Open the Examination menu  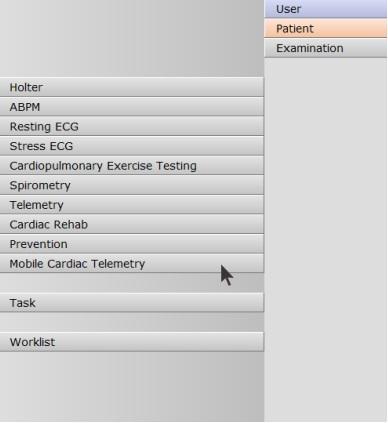pos(326,48)
